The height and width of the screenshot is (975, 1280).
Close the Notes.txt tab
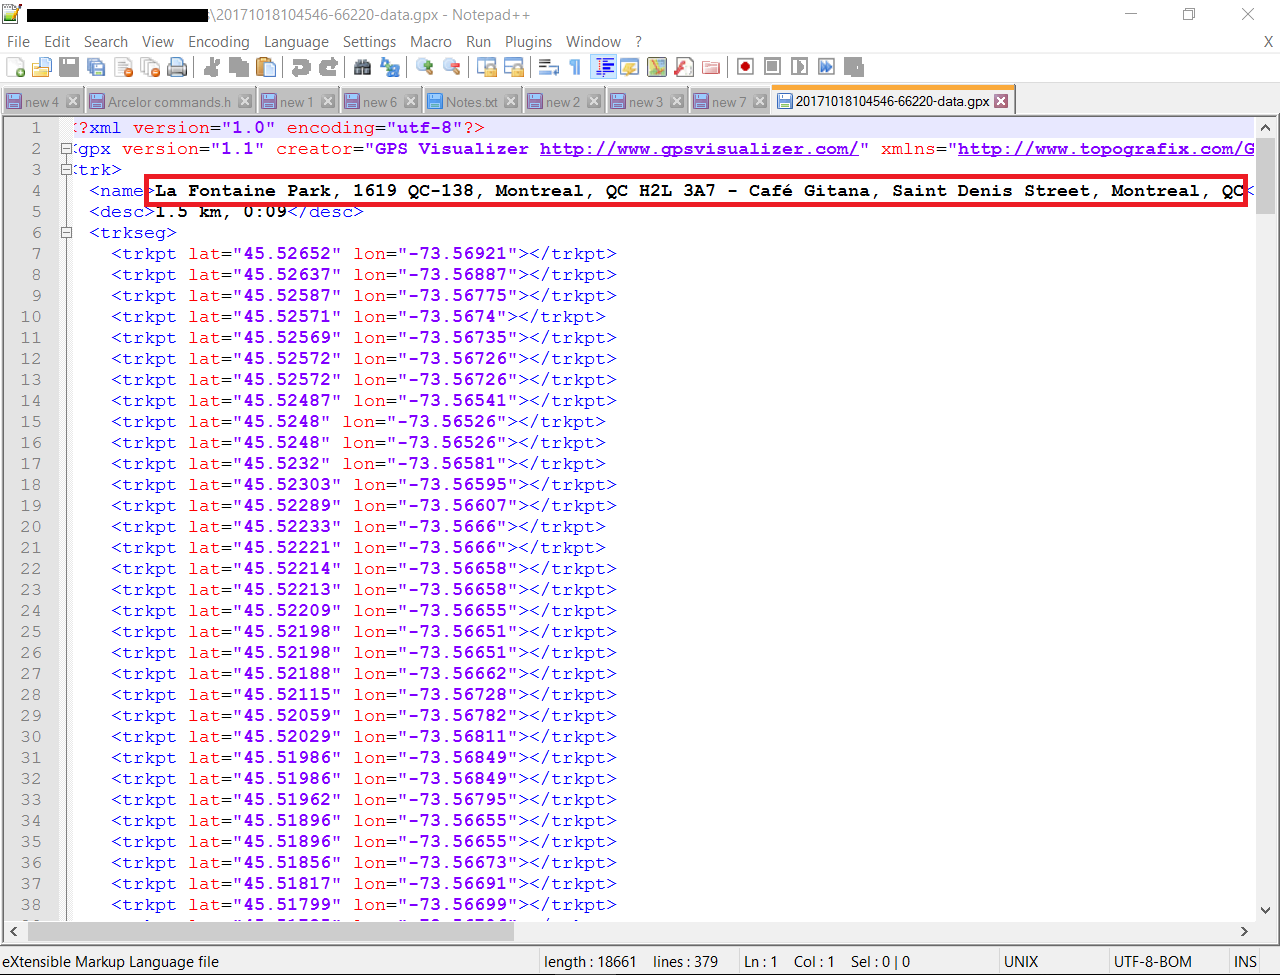[x=511, y=102]
